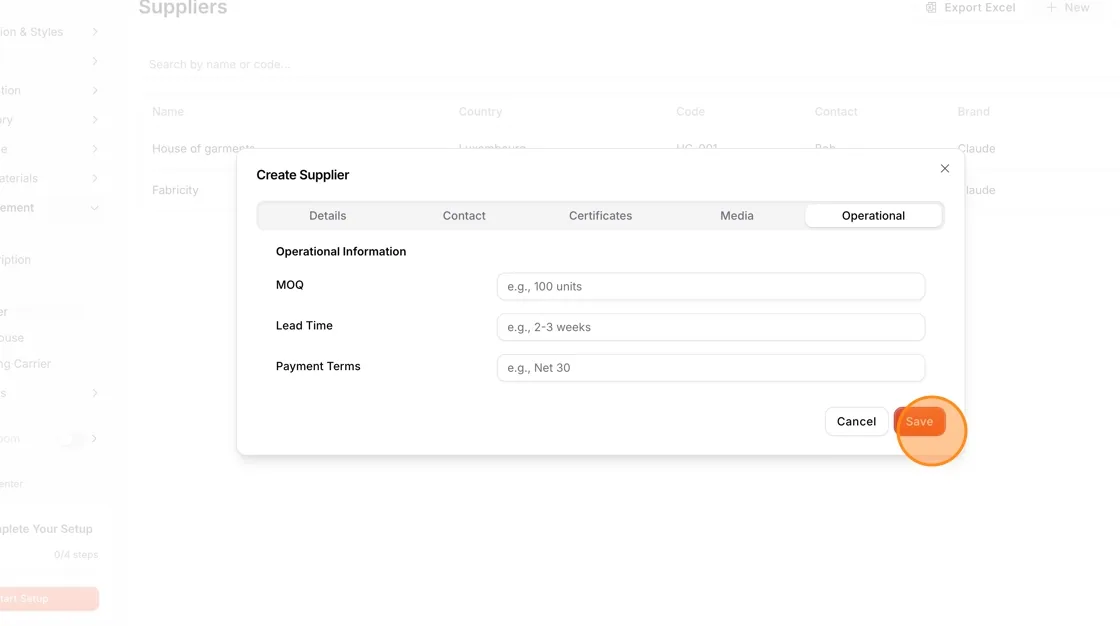1120x626 pixels.
Task: Sort by Brand column header
Action: pyautogui.click(x=974, y=111)
